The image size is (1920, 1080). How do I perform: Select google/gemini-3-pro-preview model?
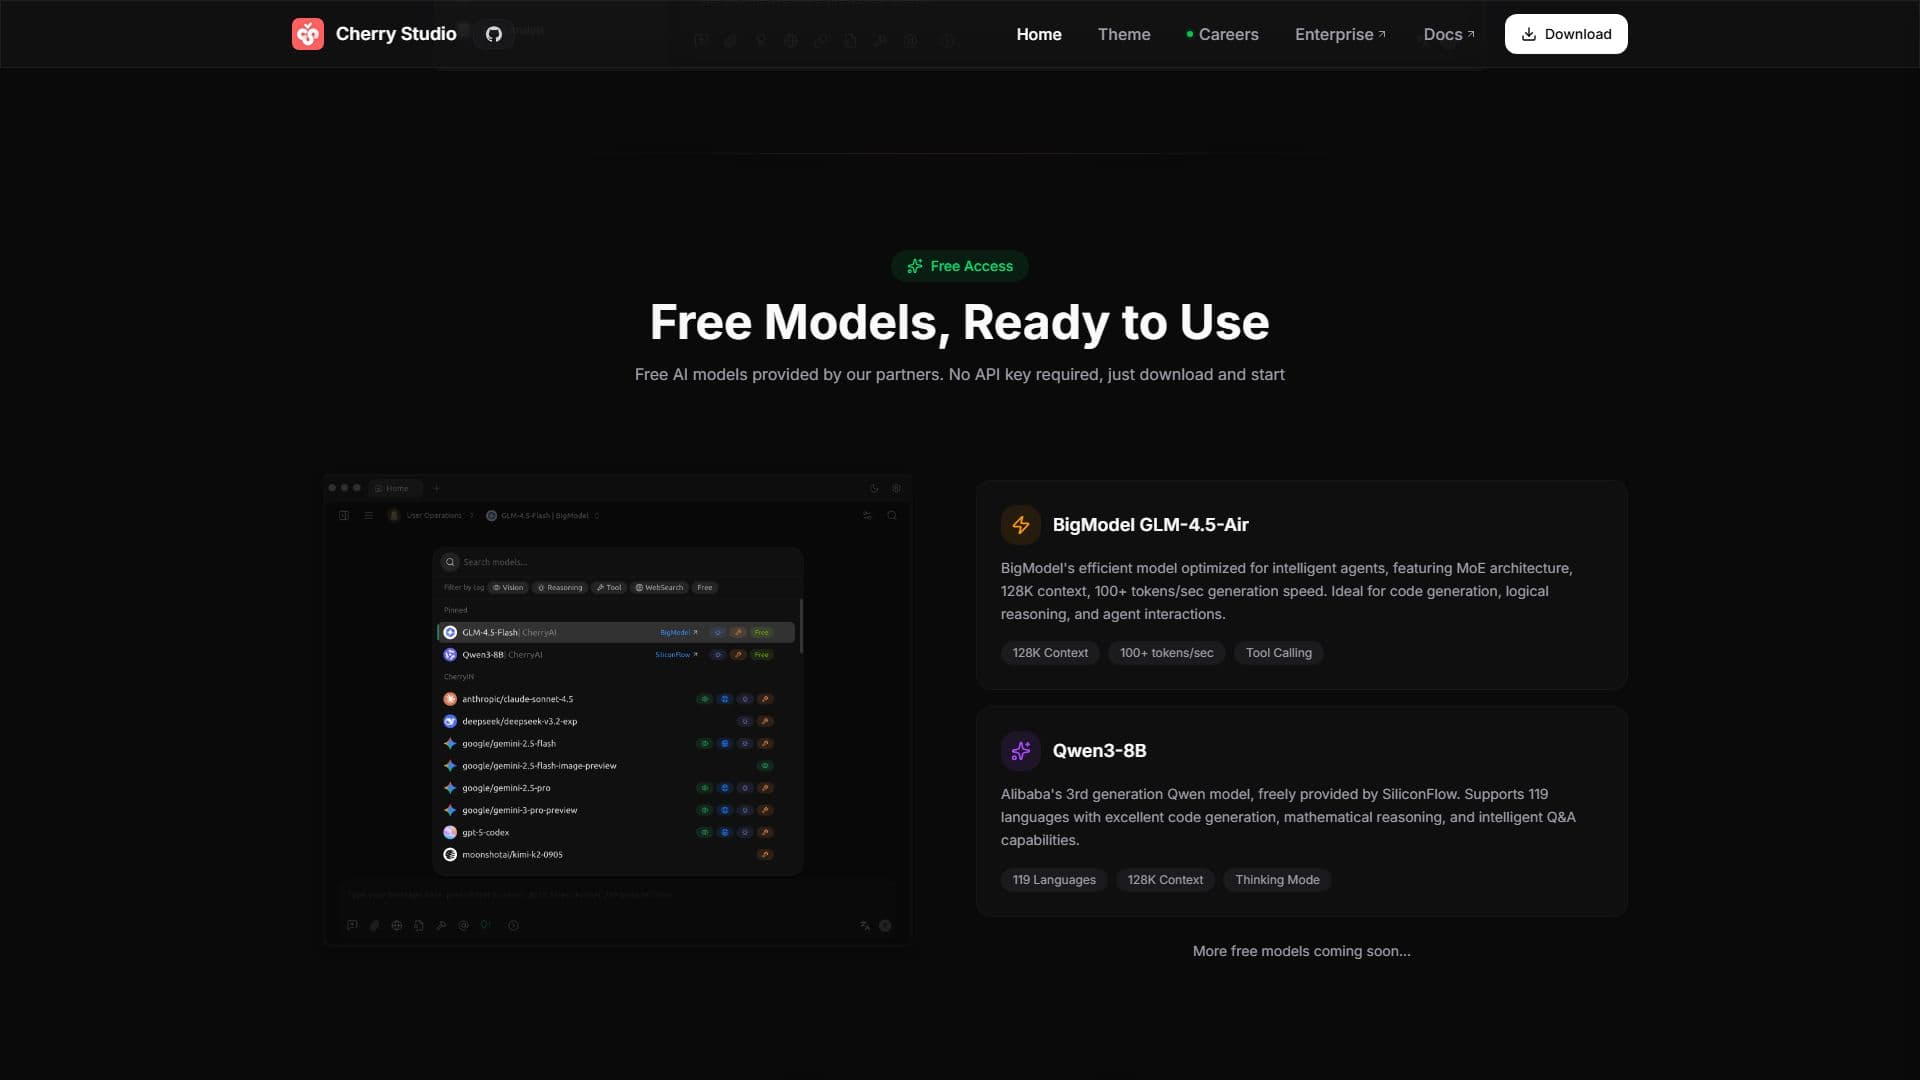(616, 810)
